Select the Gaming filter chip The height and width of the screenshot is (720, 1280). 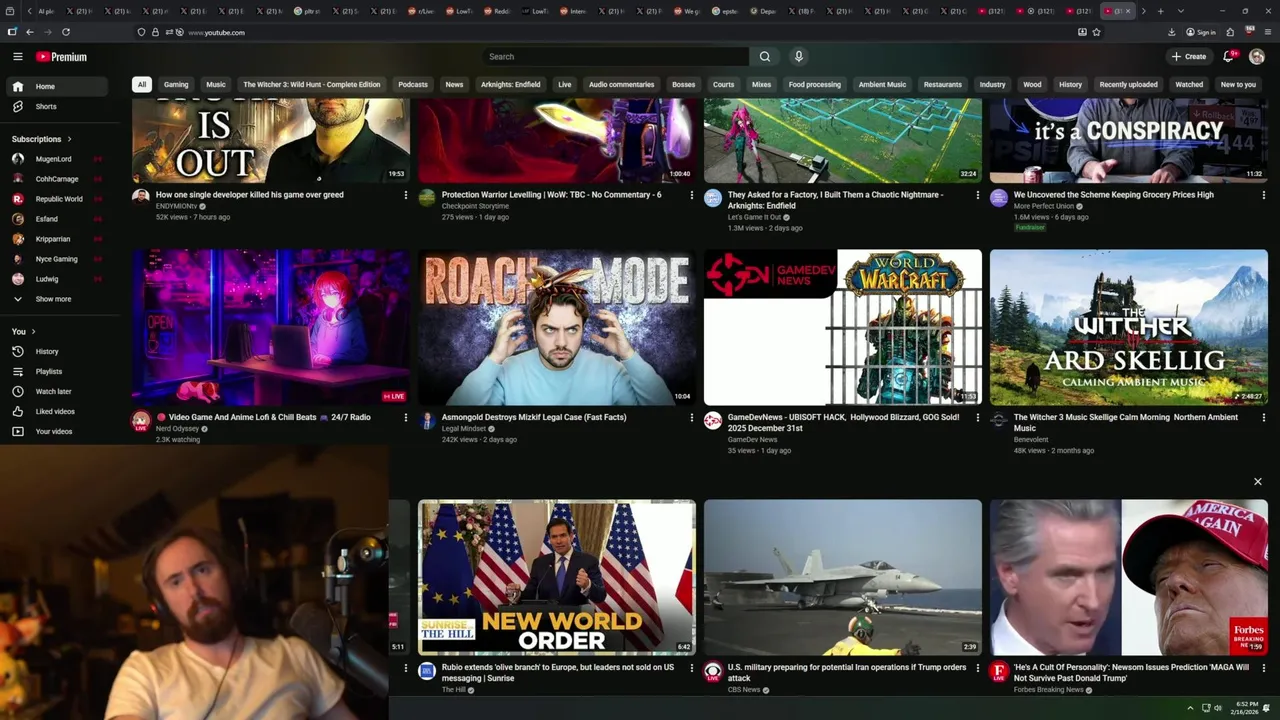click(x=176, y=85)
